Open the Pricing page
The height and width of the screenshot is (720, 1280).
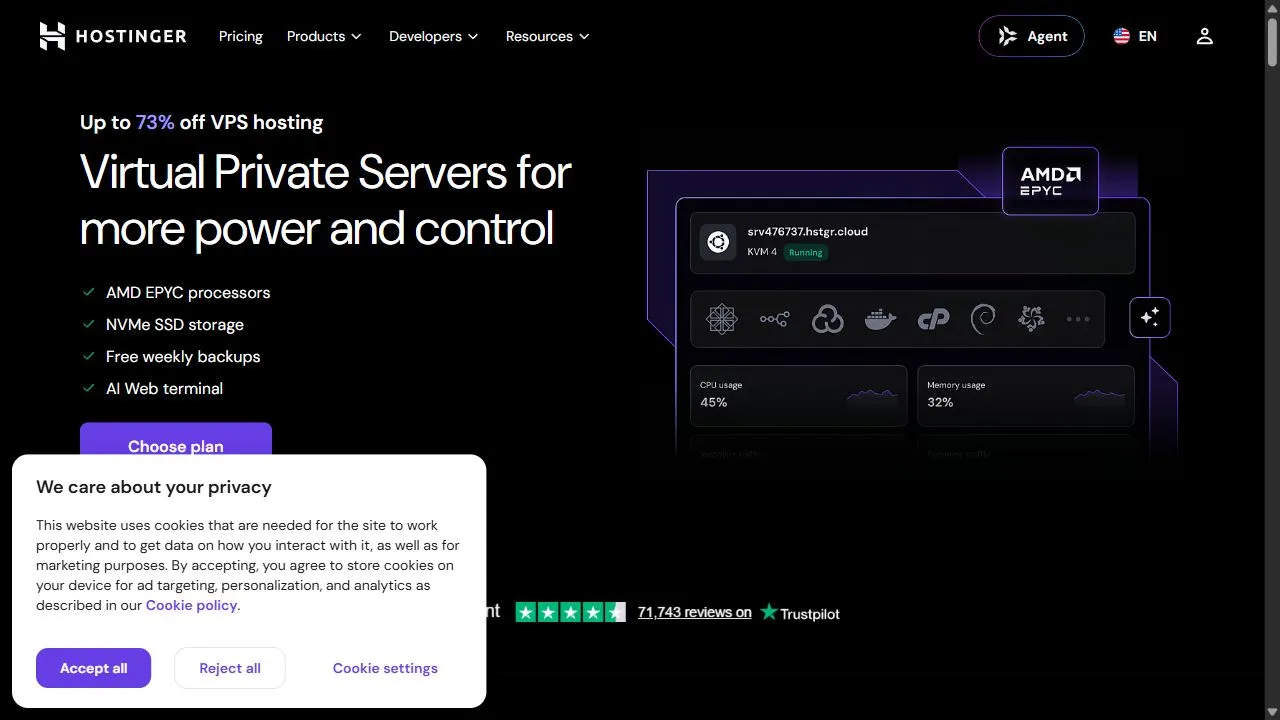tap(241, 36)
